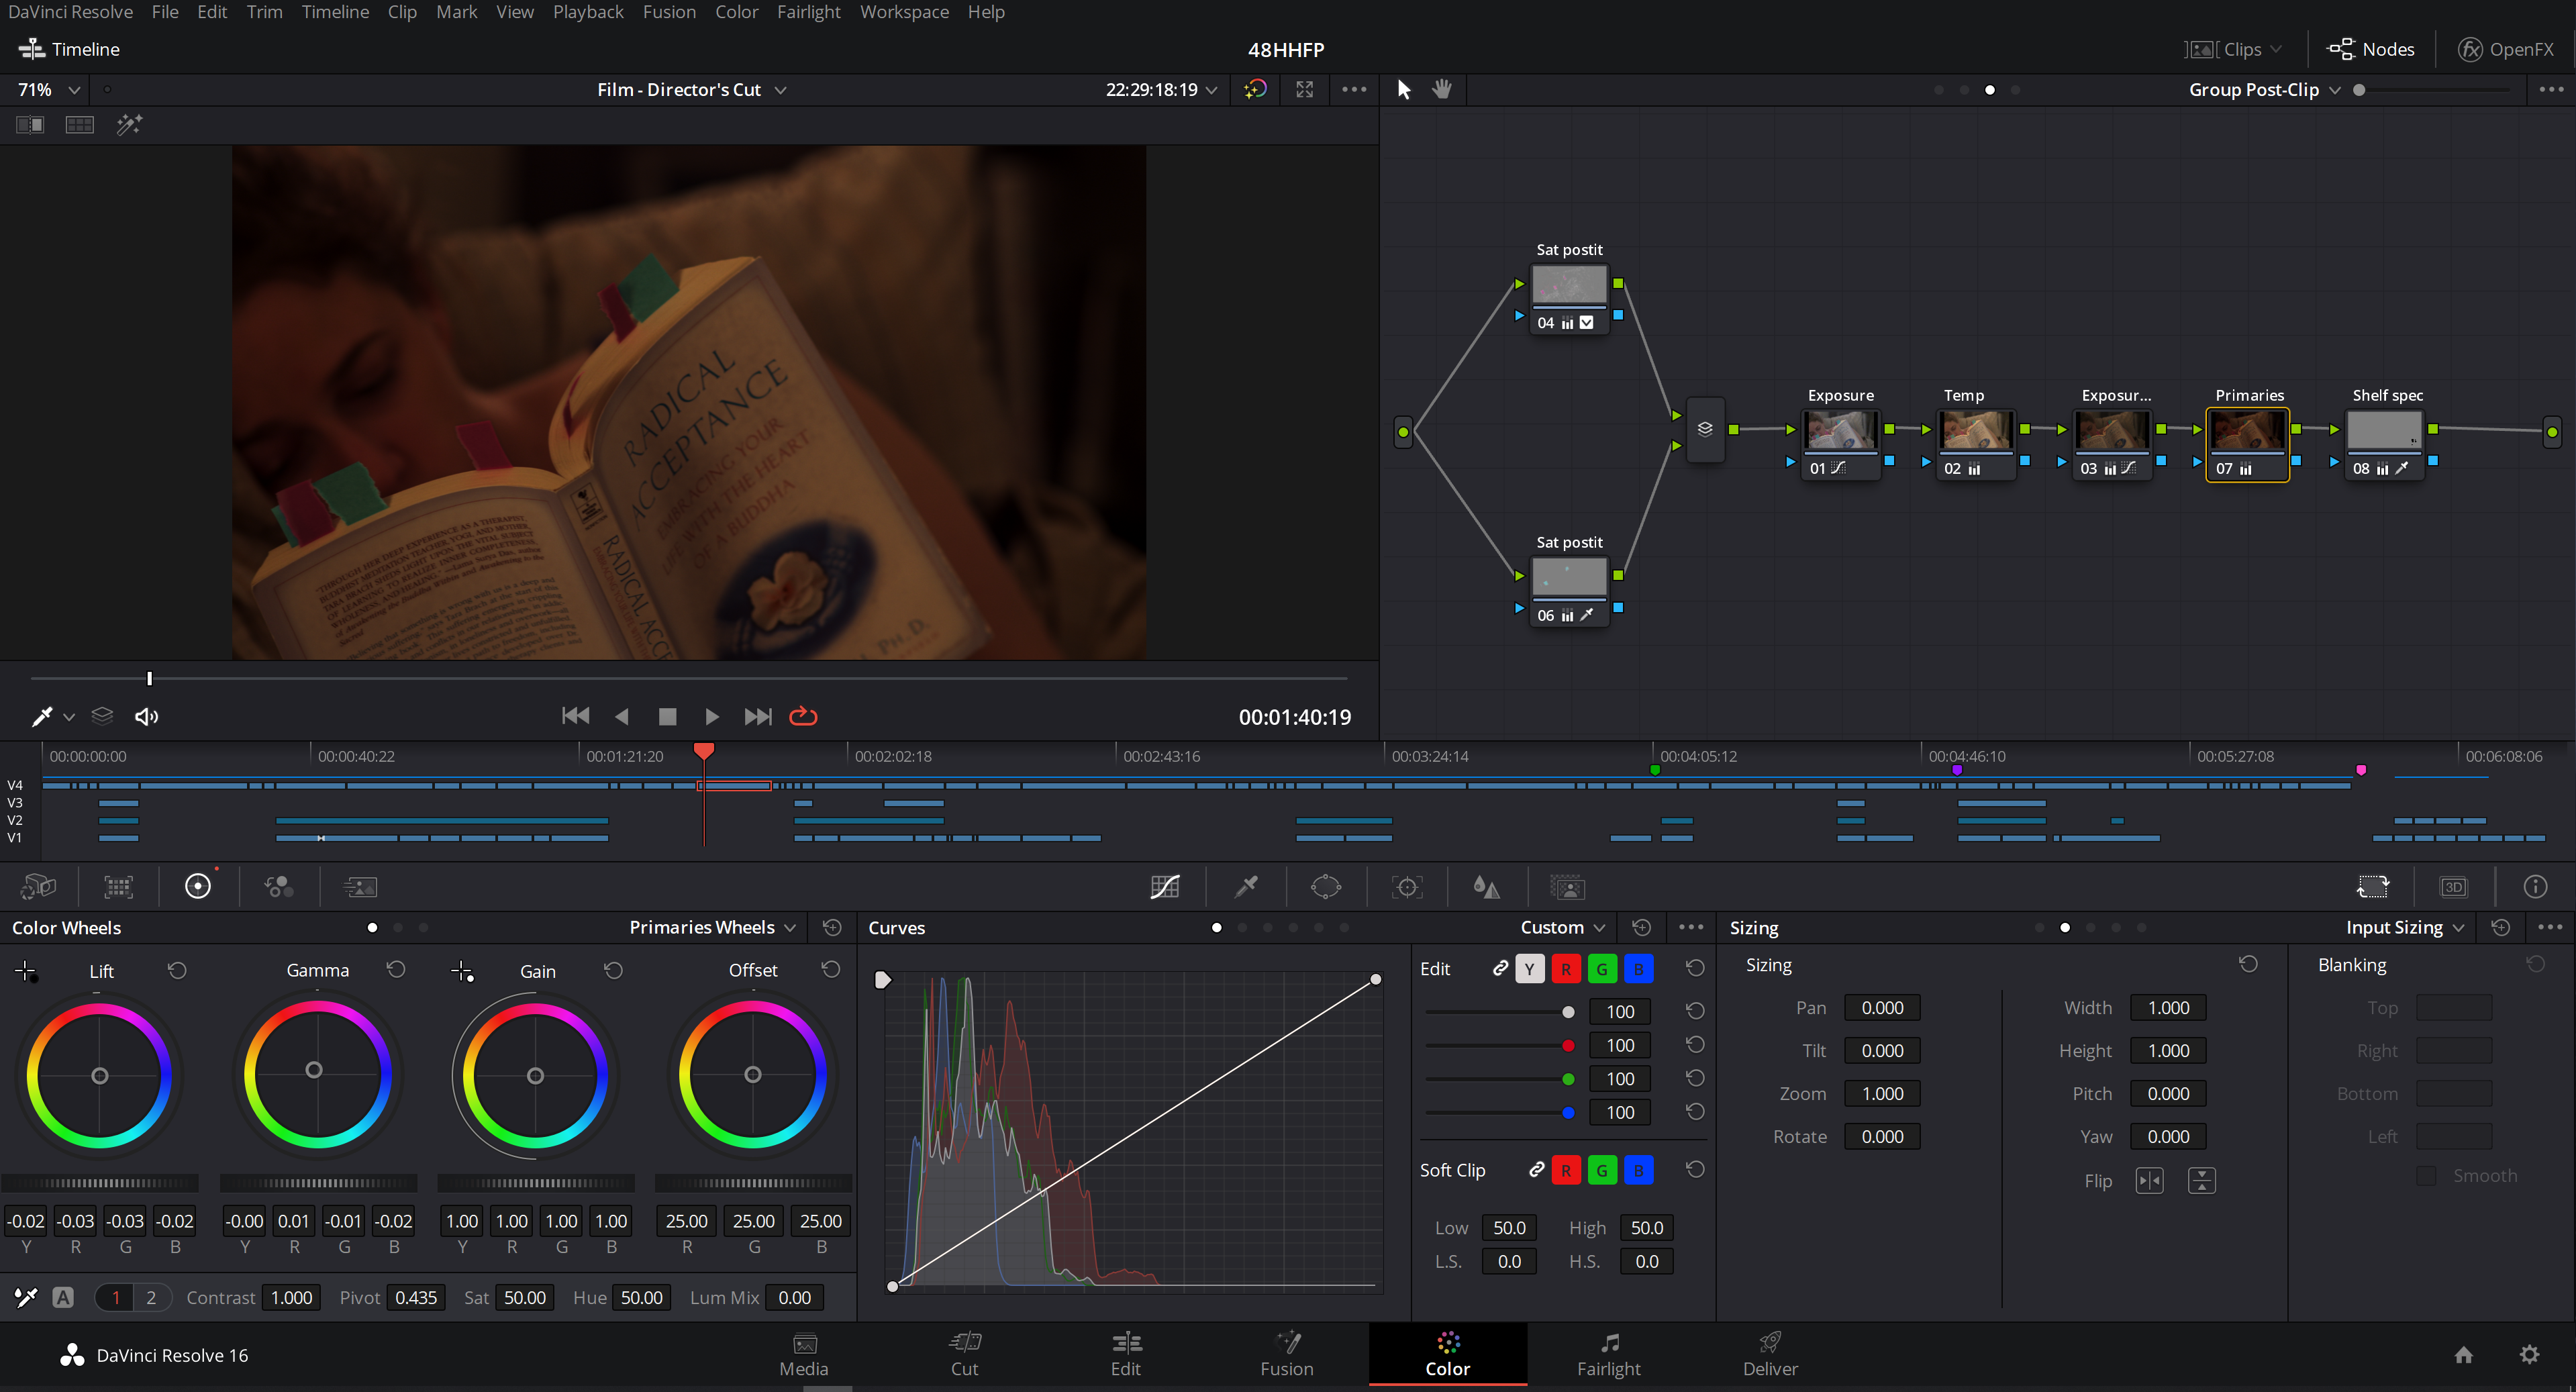Click the blue intensity slider handle

pyautogui.click(x=1568, y=1112)
